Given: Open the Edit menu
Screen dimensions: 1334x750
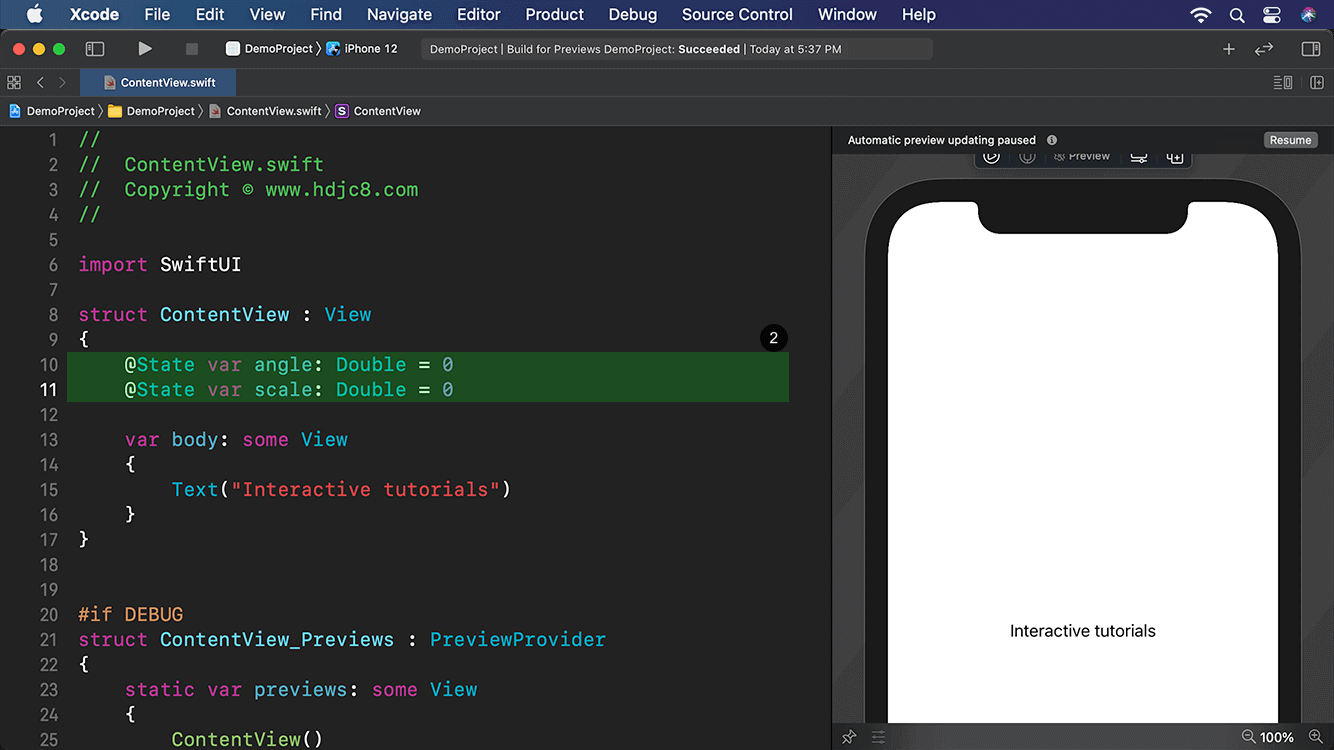Looking at the screenshot, I should [x=210, y=14].
